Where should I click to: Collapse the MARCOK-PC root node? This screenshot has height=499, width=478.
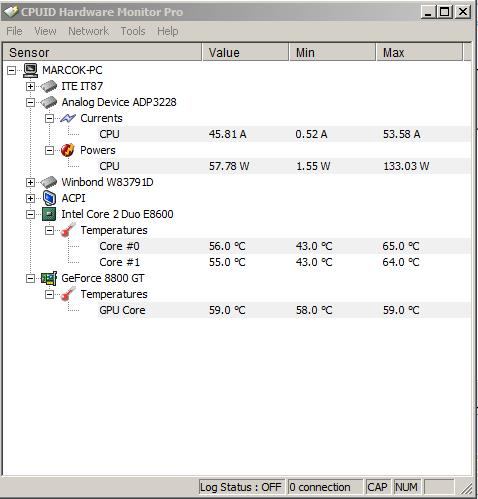pos(12,70)
